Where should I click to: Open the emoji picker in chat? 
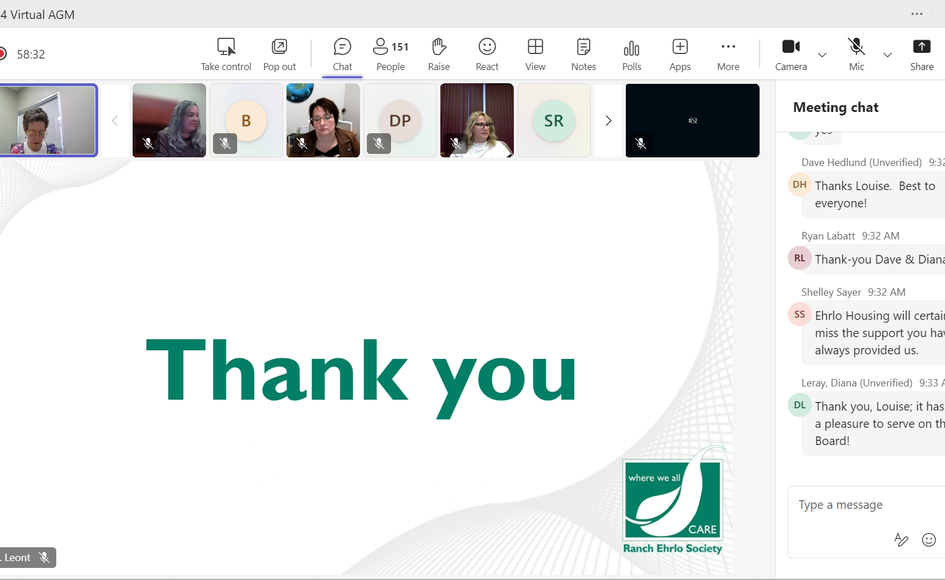928,540
